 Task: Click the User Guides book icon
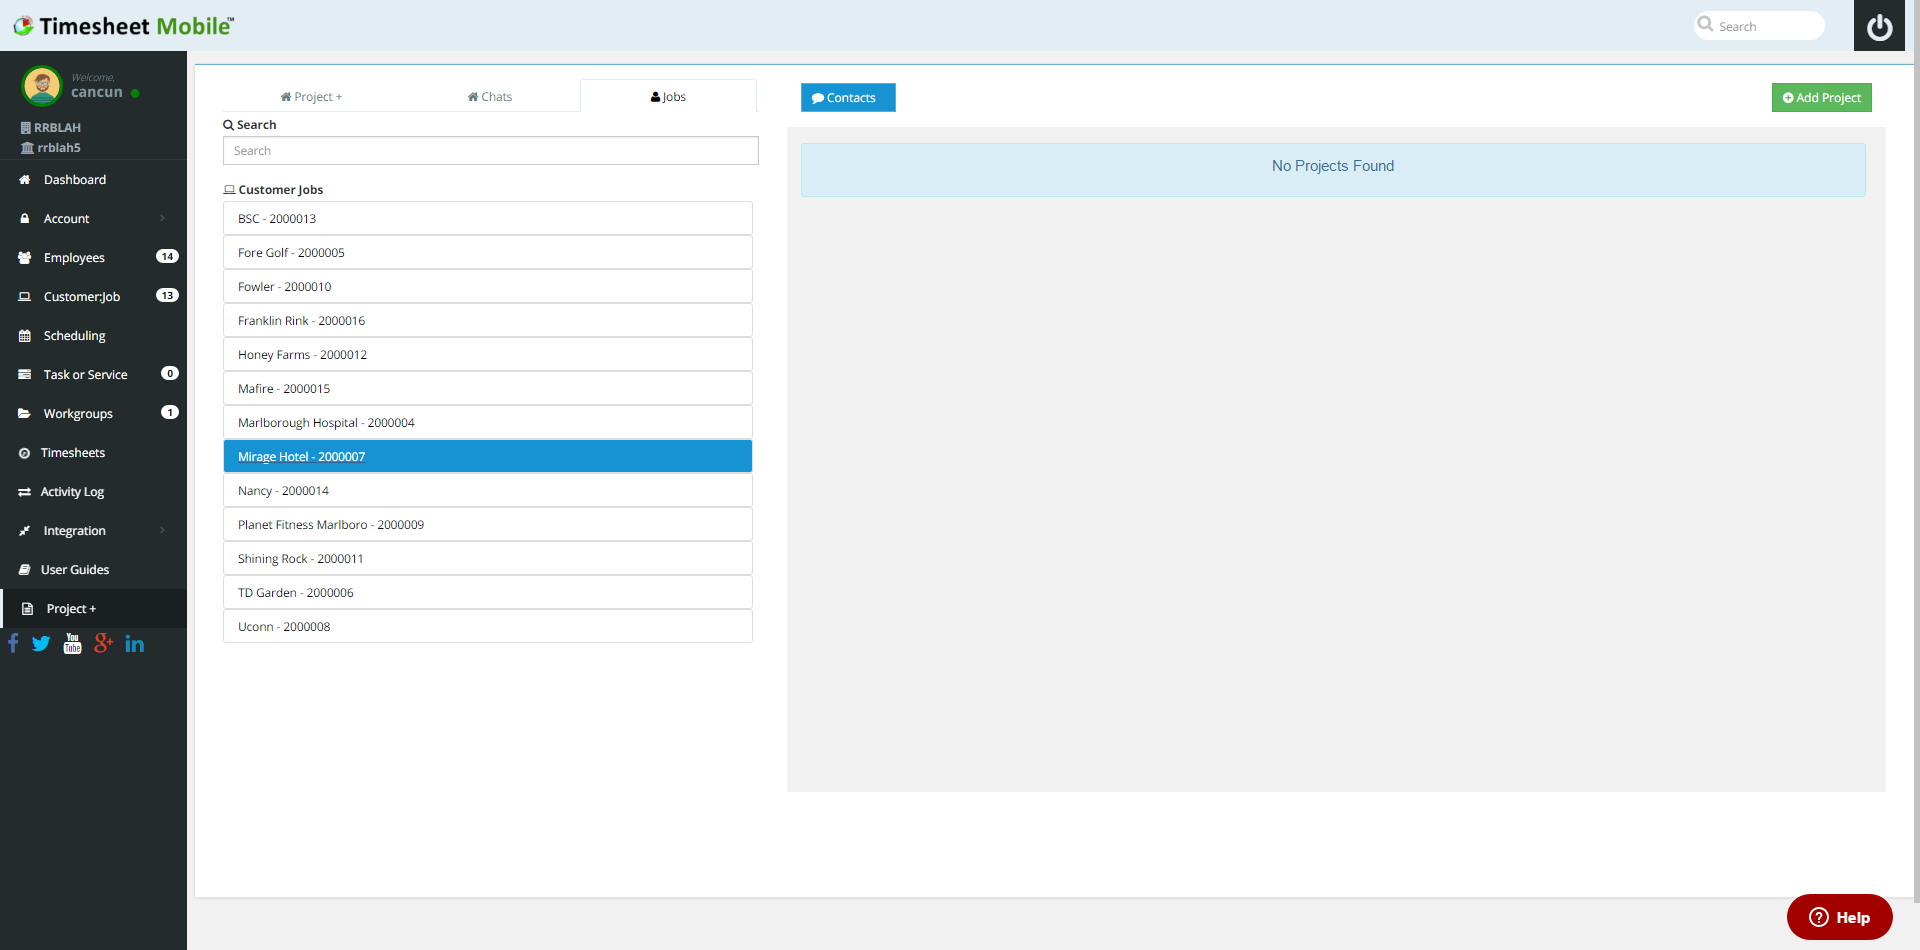coord(24,570)
